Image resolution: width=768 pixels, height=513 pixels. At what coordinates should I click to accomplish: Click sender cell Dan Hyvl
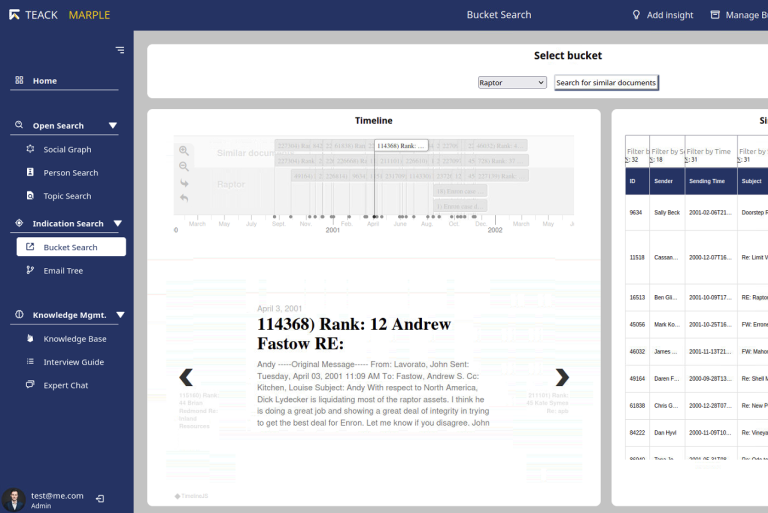pos(667,433)
